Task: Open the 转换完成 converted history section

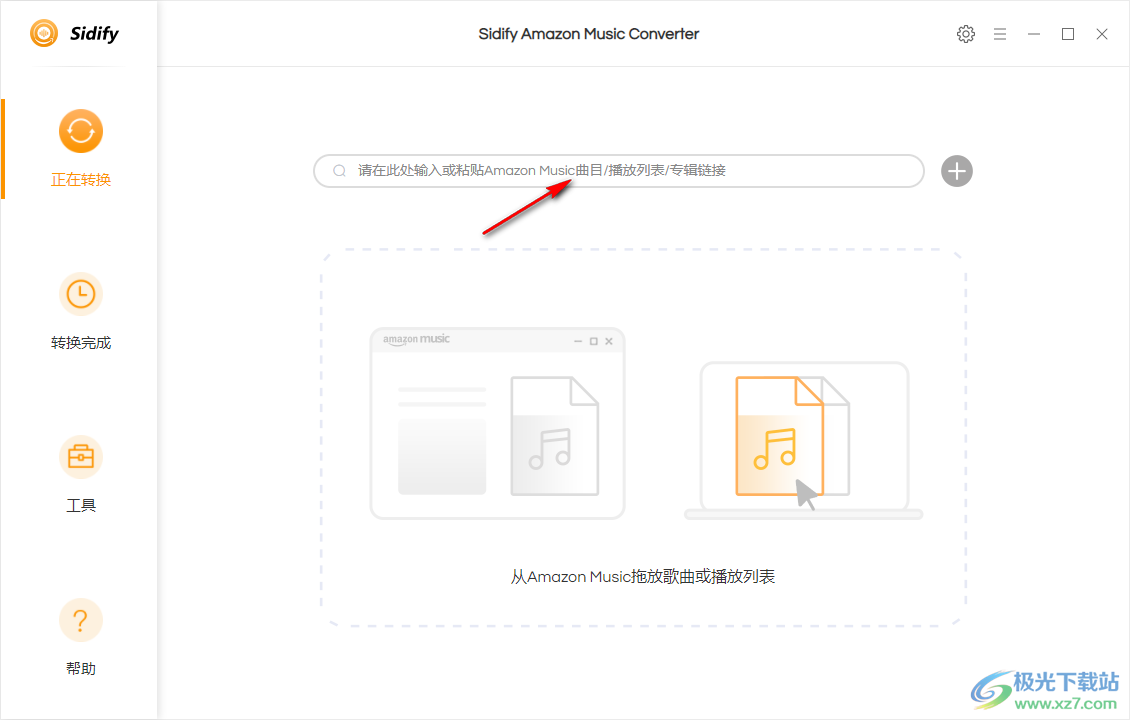Action: click(x=80, y=311)
